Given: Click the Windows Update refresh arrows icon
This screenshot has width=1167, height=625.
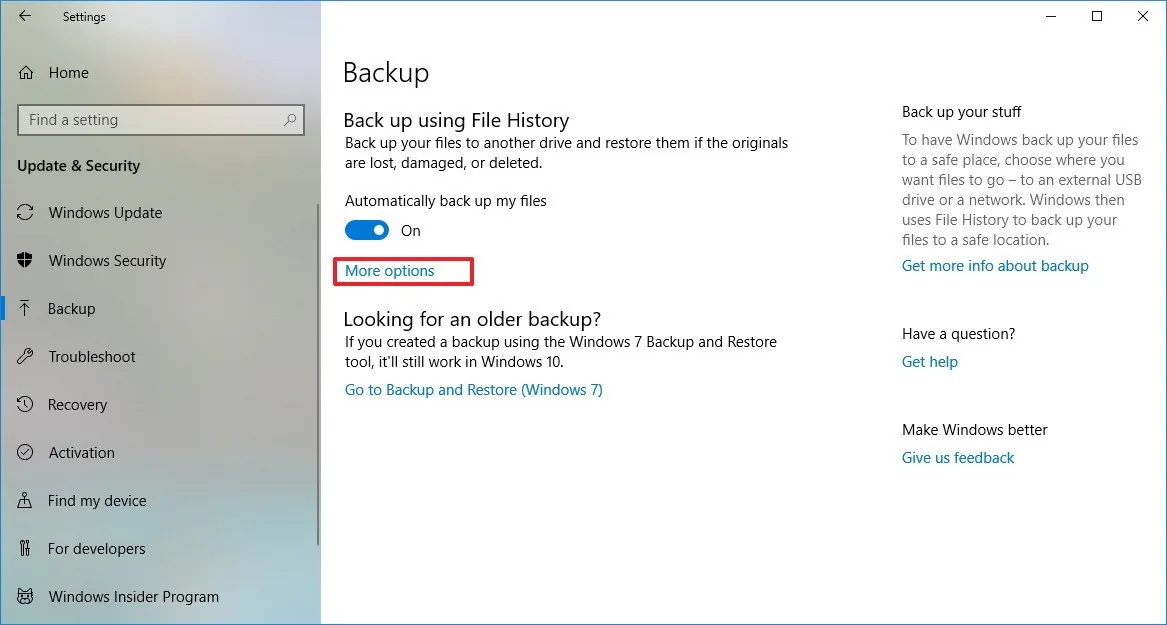Looking at the screenshot, I should coord(25,212).
